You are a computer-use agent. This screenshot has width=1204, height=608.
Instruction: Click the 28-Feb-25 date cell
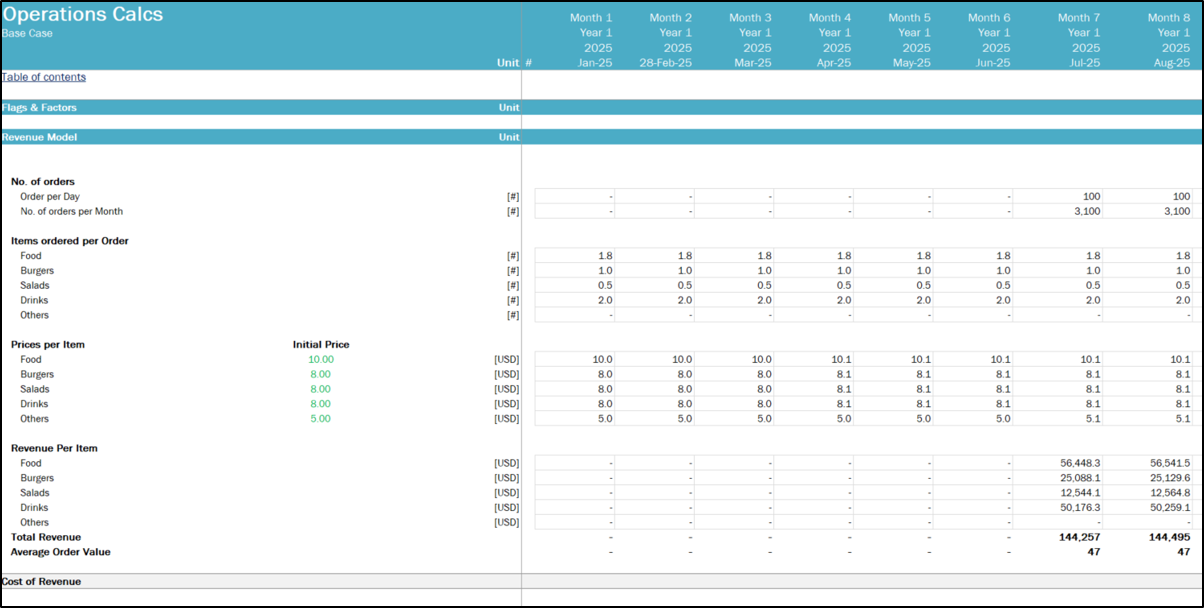pyautogui.click(x=665, y=62)
